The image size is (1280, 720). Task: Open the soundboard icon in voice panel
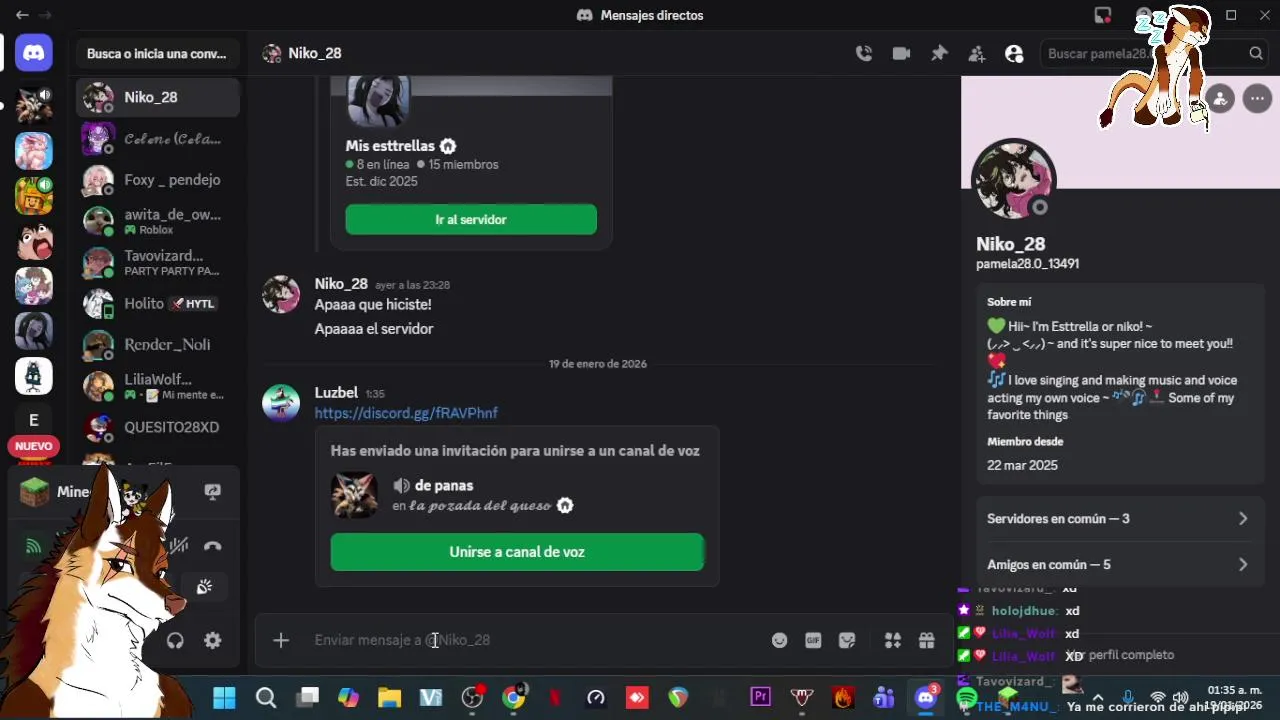click(x=204, y=587)
